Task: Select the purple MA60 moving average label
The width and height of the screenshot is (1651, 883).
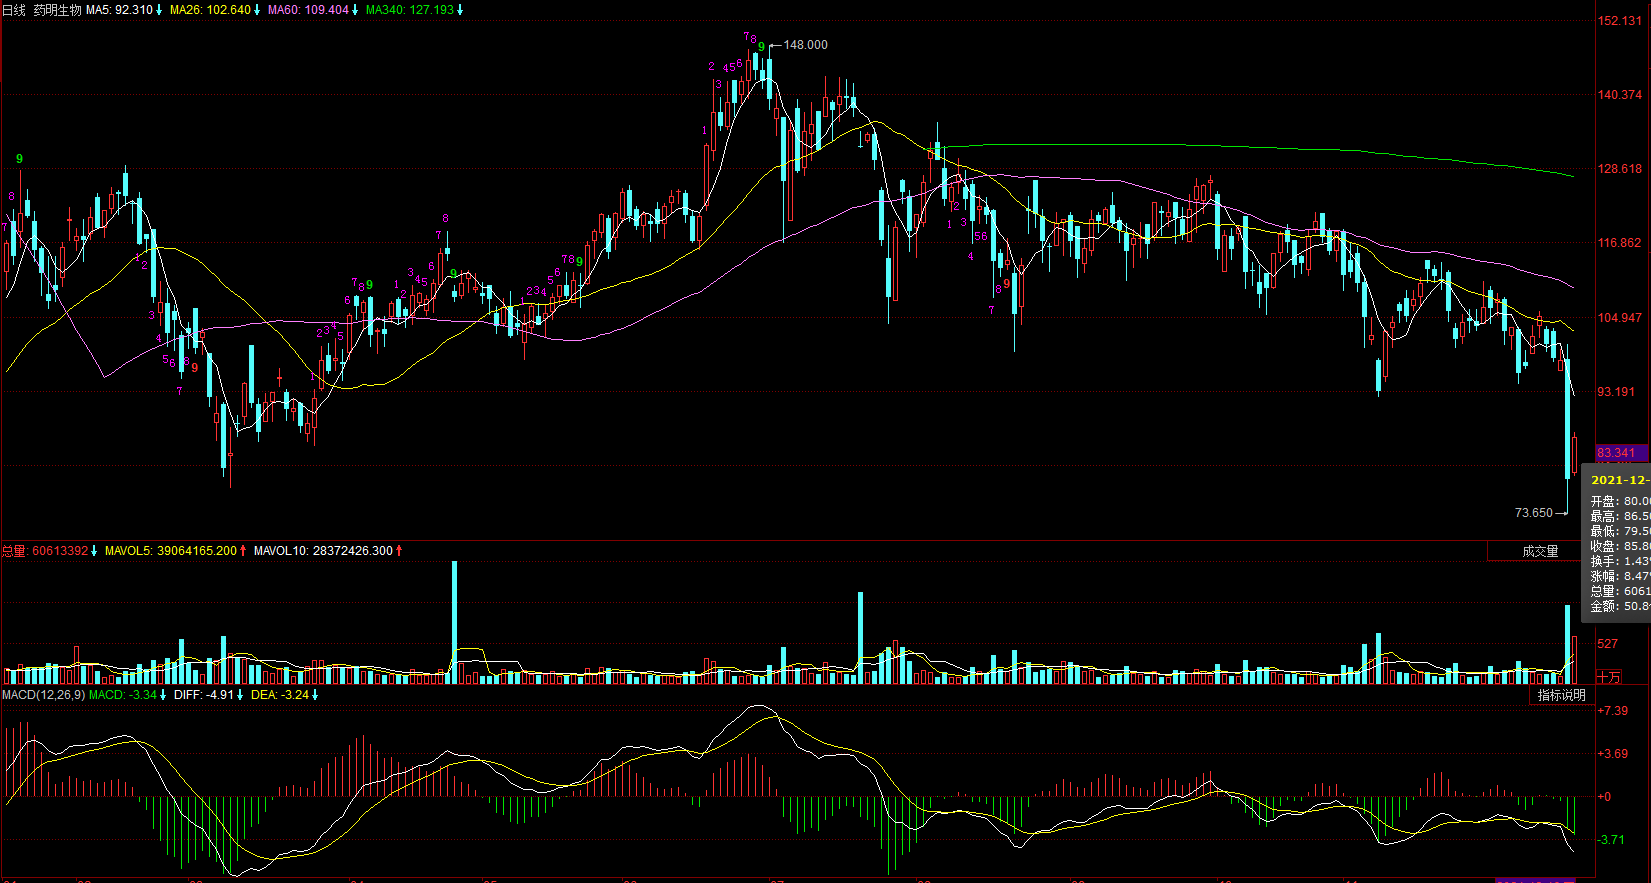Action: point(308,10)
